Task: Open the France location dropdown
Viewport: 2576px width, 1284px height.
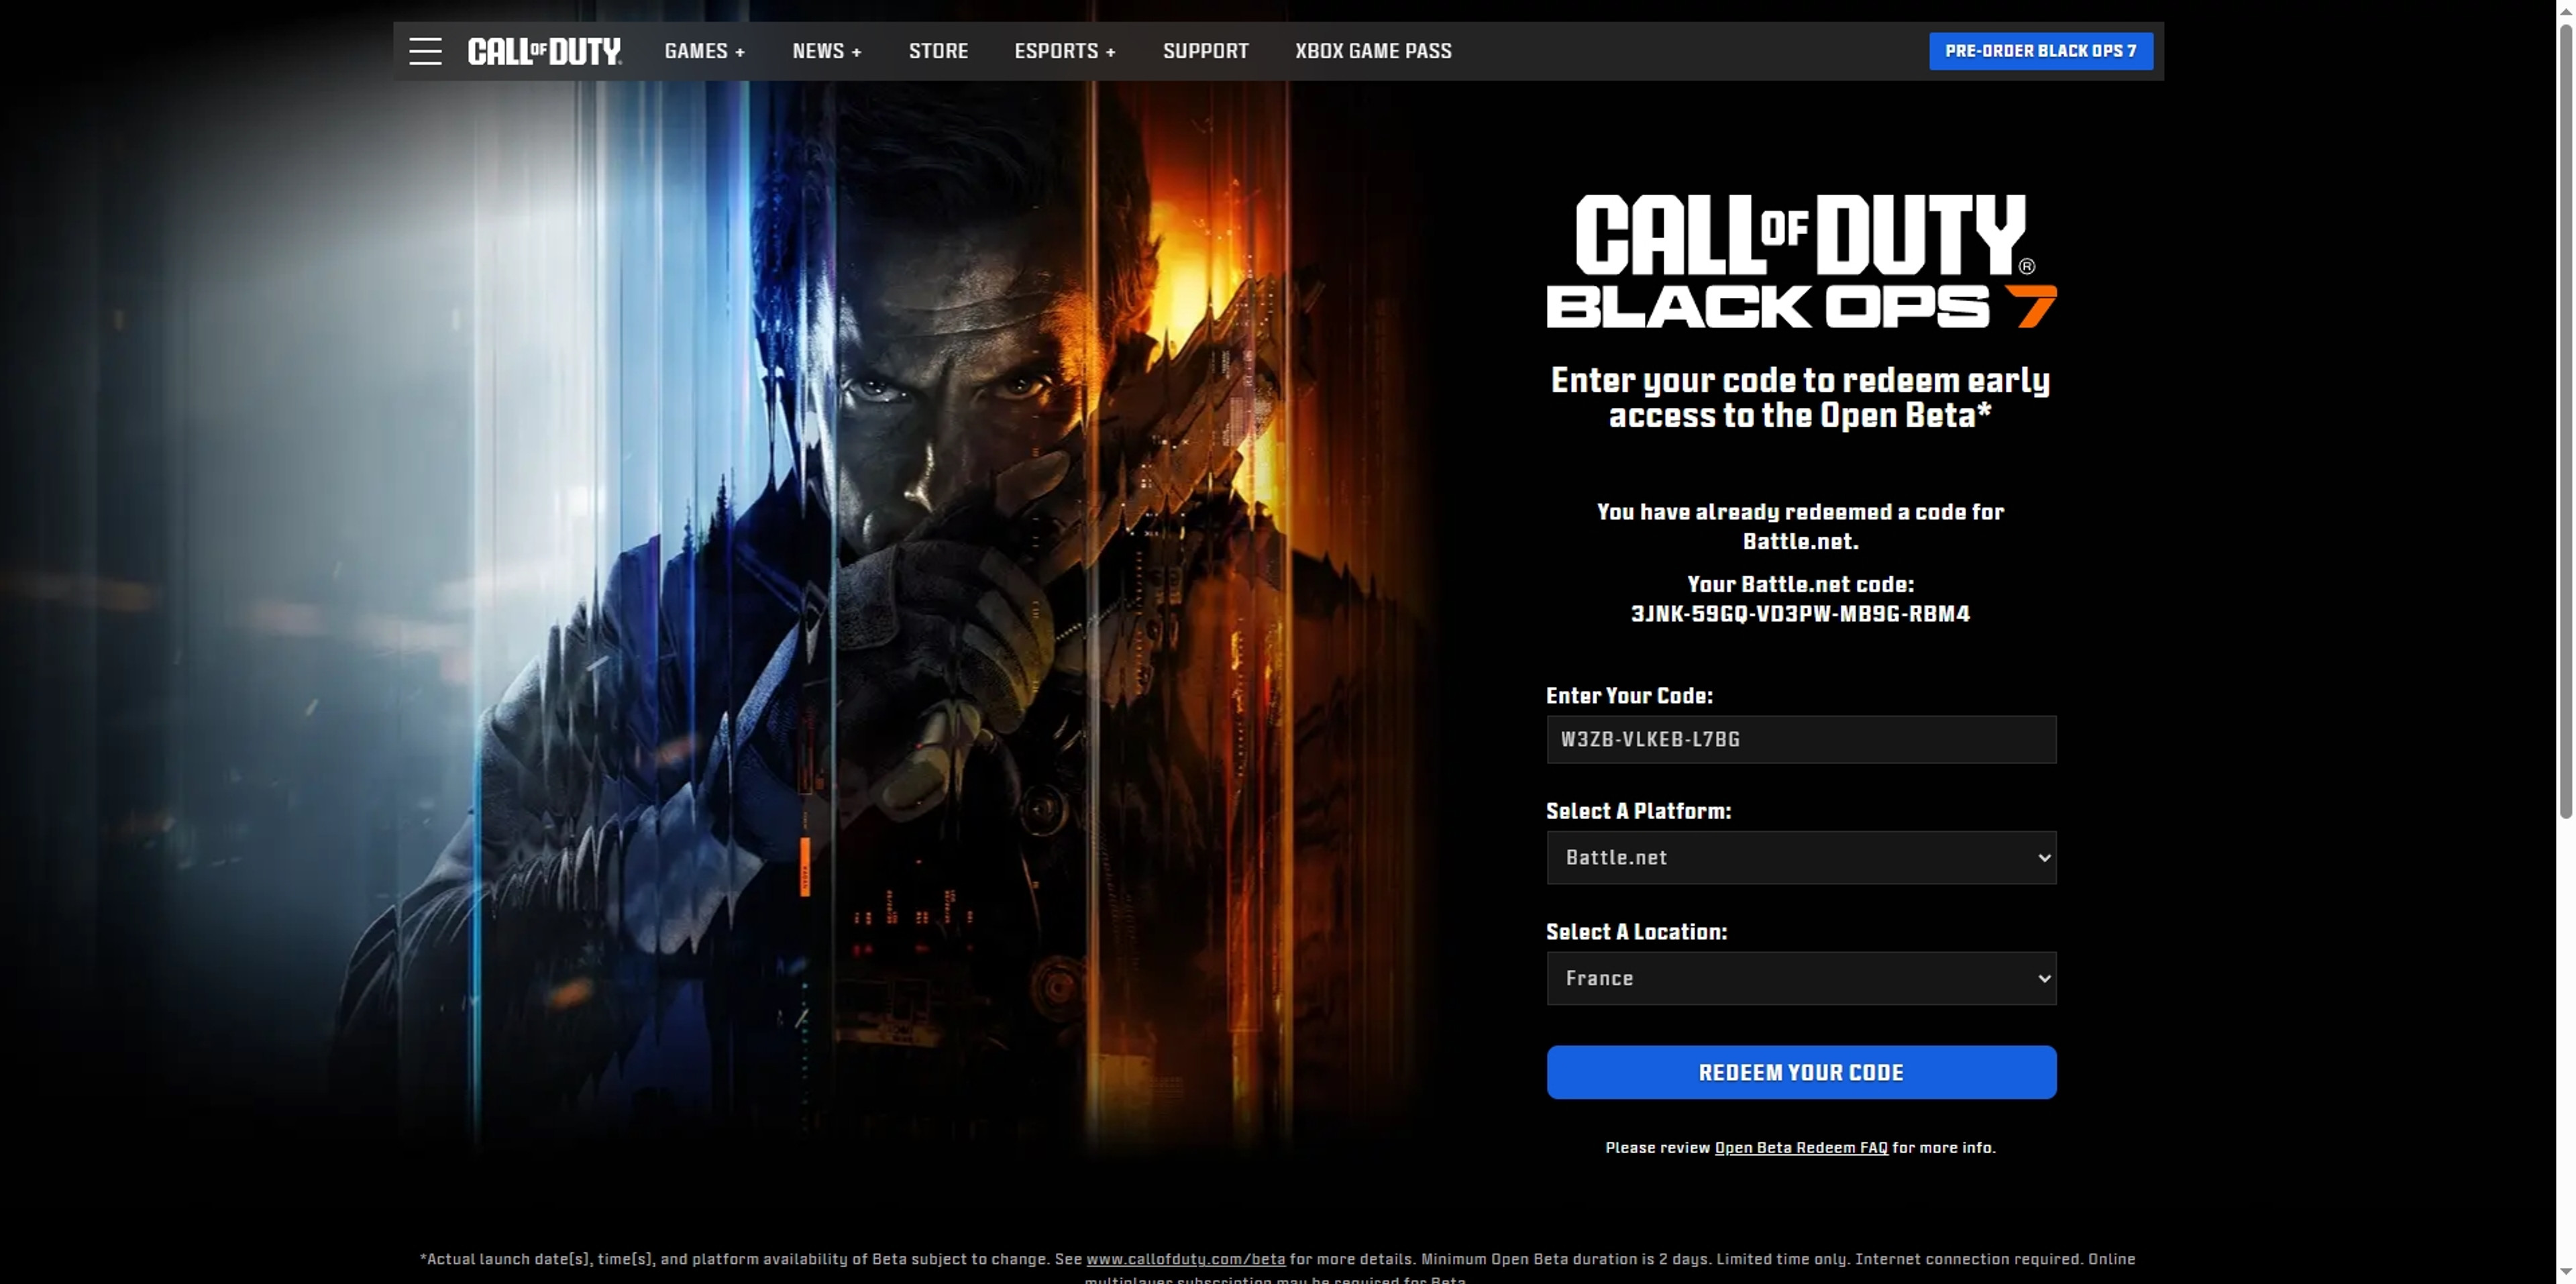Action: point(1801,978)
